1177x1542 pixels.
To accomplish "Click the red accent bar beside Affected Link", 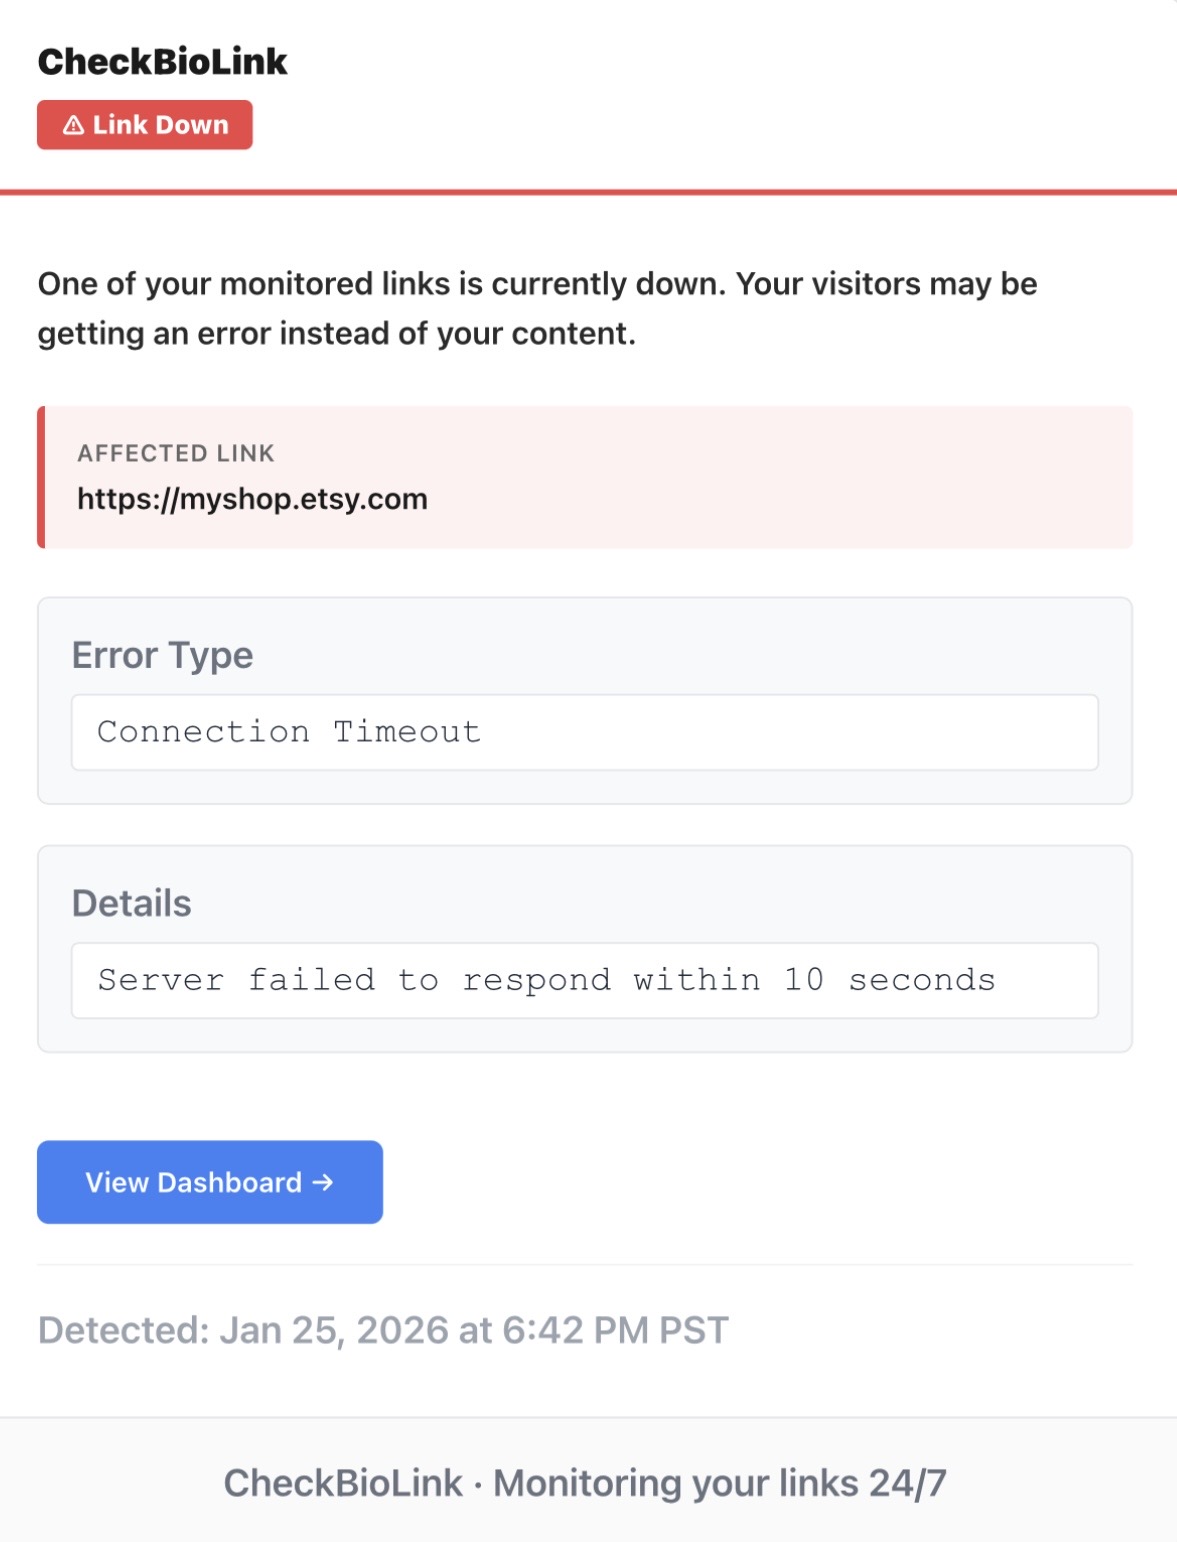I will (x=41, y=477).
